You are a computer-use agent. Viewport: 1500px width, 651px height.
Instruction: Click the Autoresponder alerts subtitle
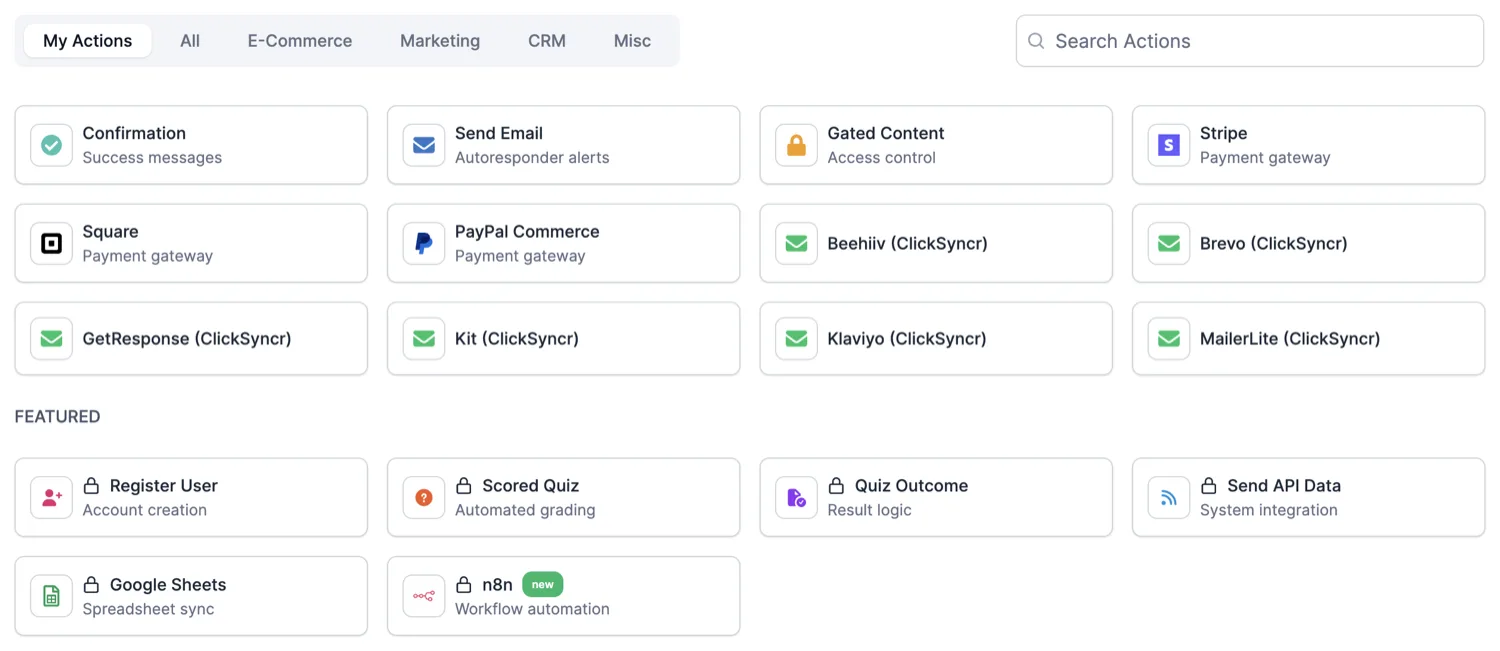[x=532, y=157]
